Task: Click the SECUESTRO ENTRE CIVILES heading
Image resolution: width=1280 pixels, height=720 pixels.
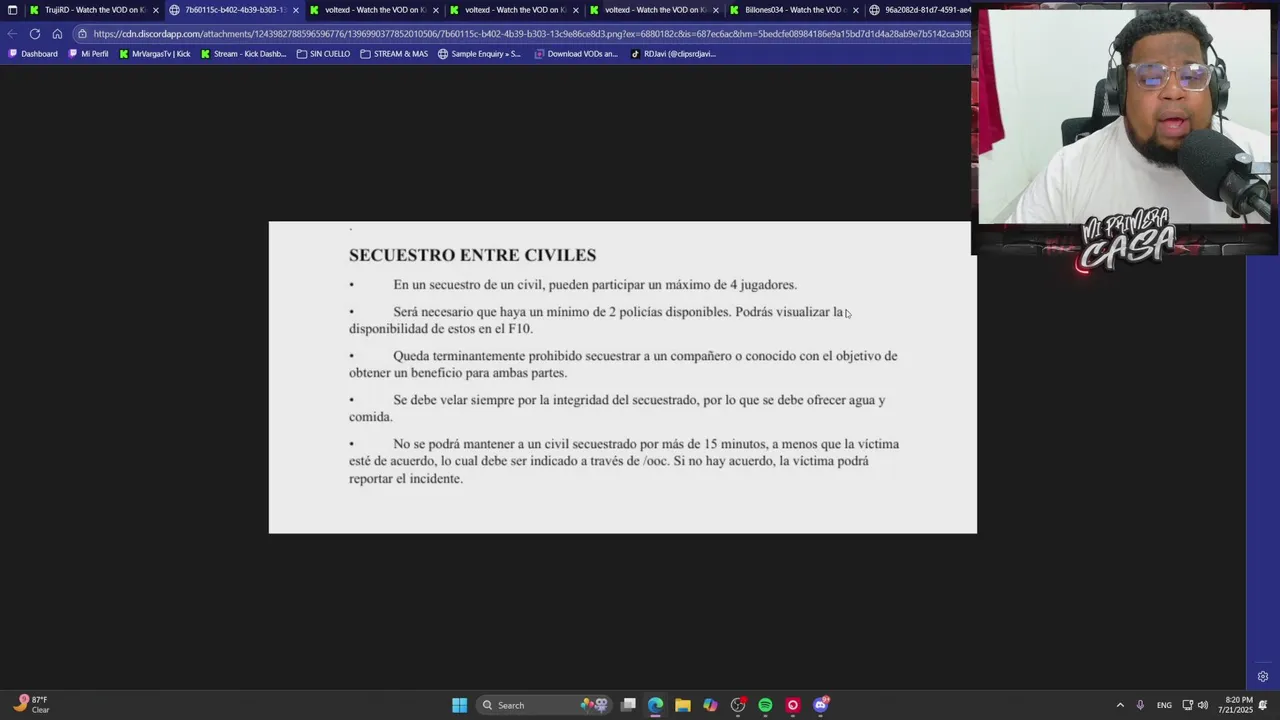Action: click(x=472, y=255)
